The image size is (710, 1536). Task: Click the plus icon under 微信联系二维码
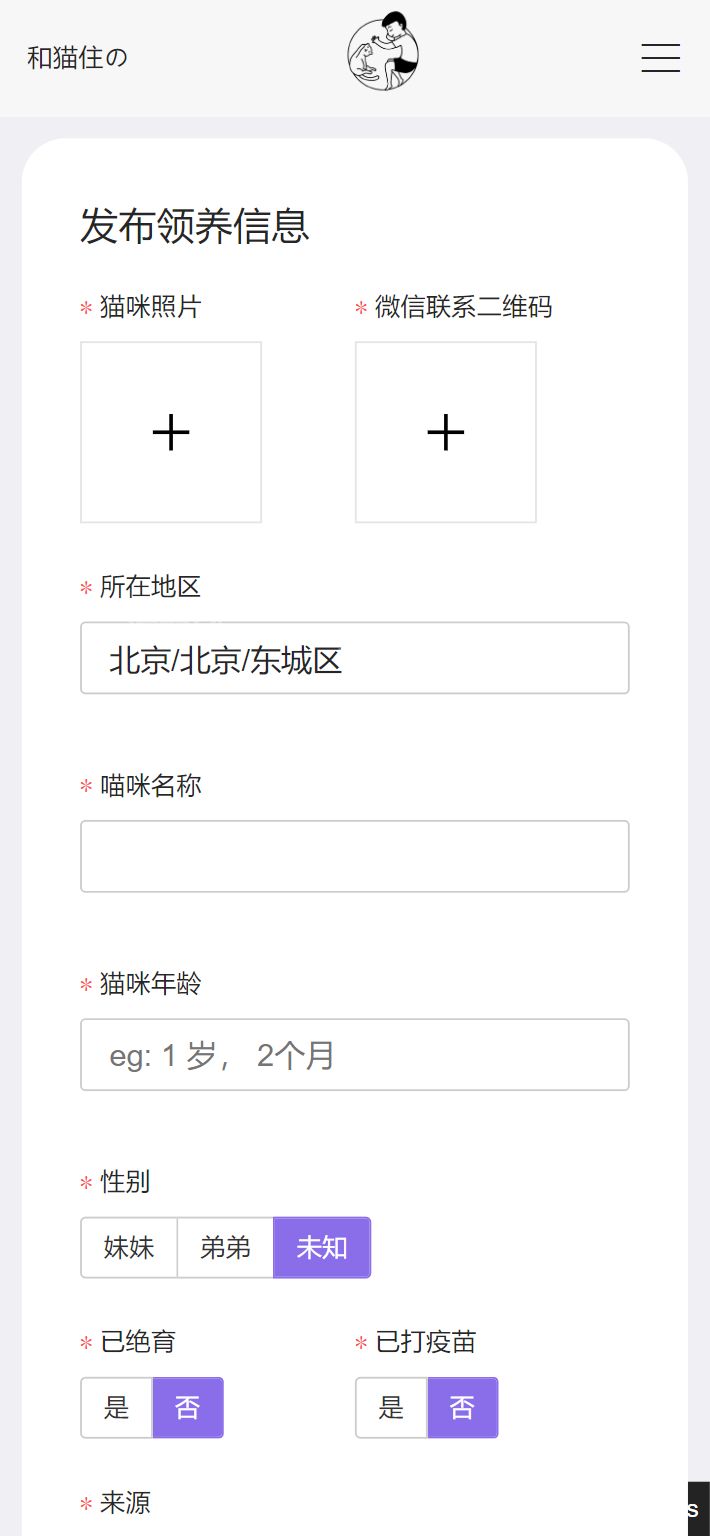point(446,432)
